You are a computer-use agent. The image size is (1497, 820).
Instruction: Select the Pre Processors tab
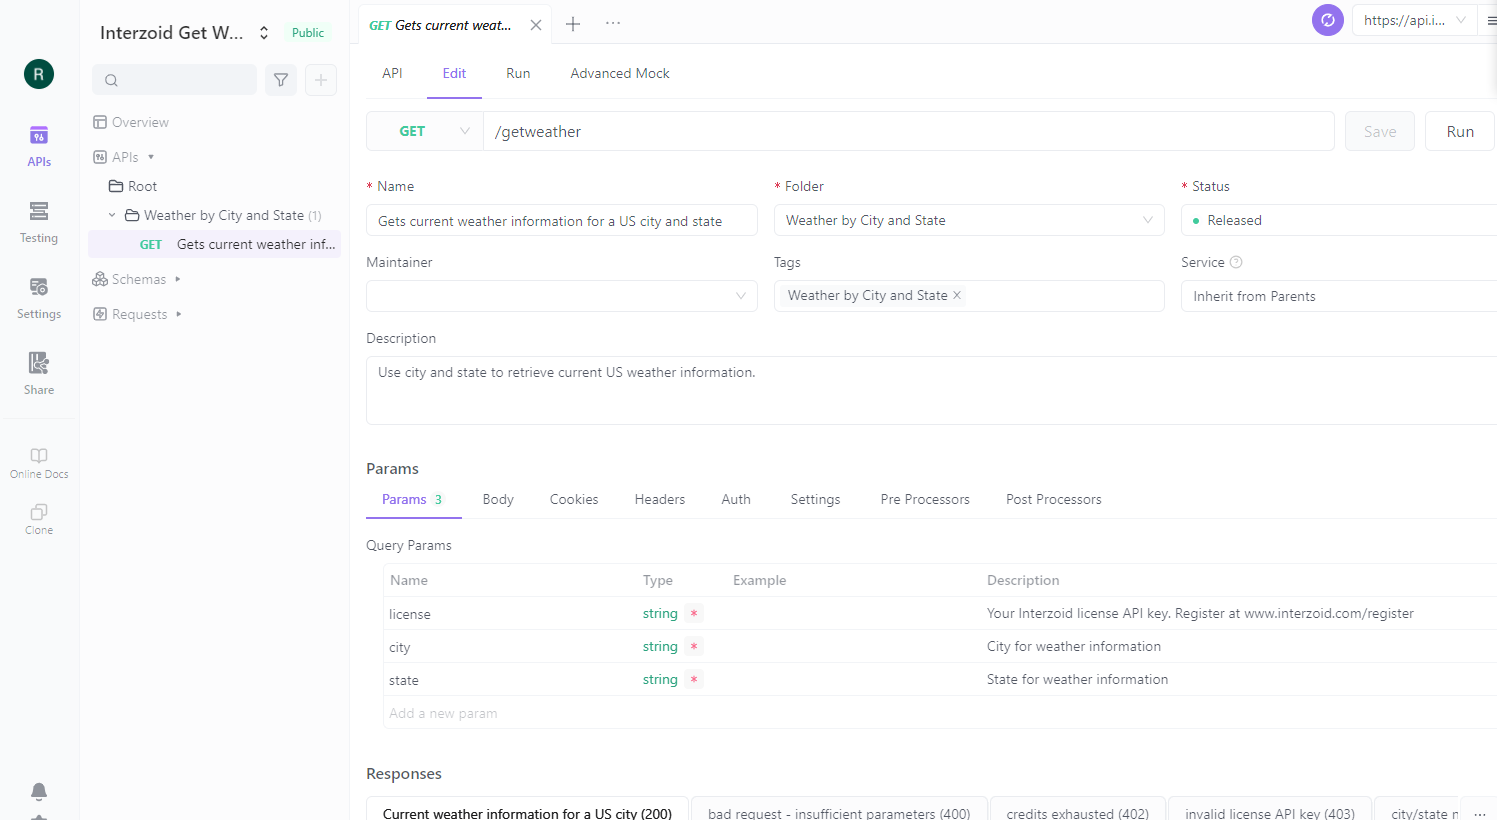925,499
